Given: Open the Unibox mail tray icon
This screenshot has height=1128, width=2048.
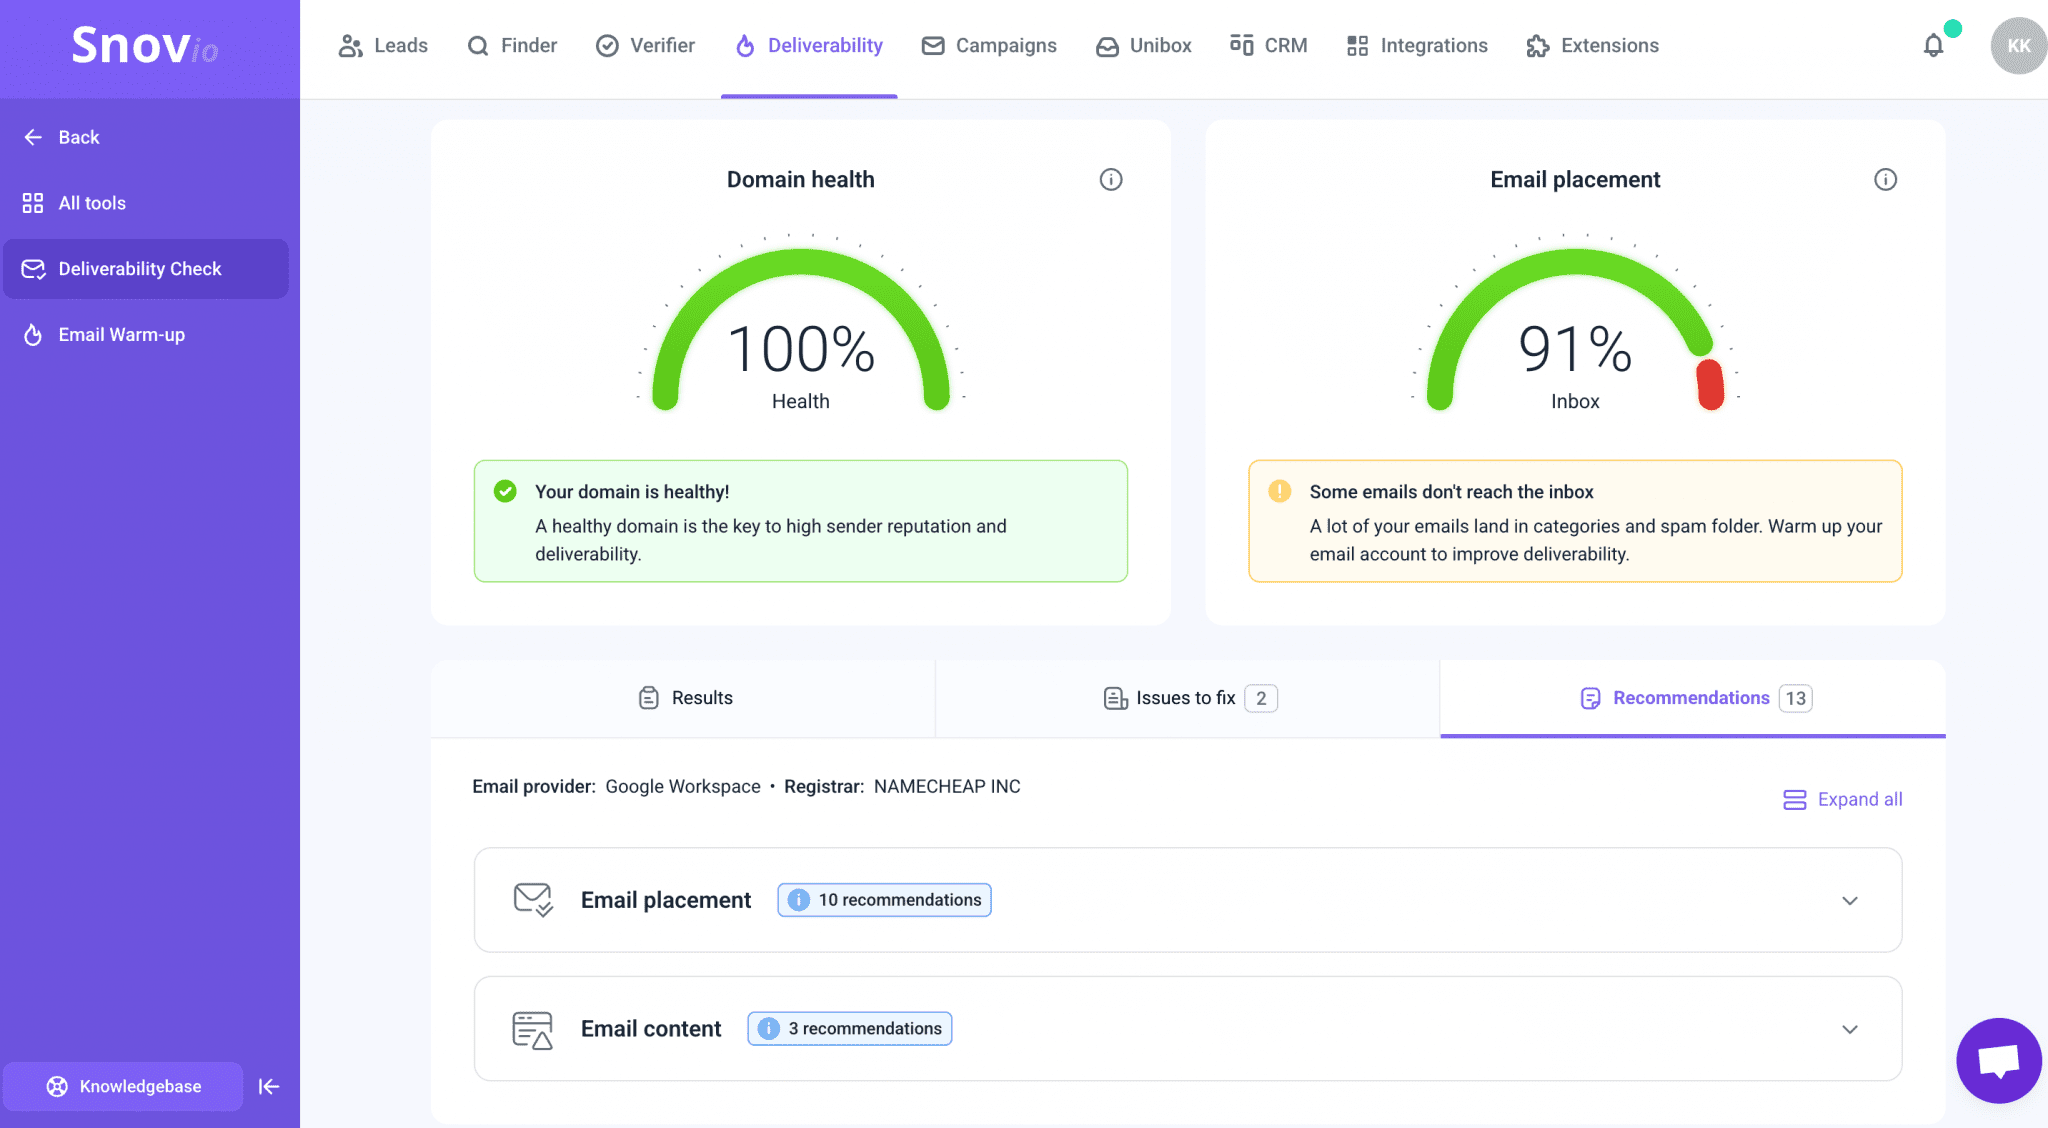Looking at the screenshot, I should (x=1106, y=45).
